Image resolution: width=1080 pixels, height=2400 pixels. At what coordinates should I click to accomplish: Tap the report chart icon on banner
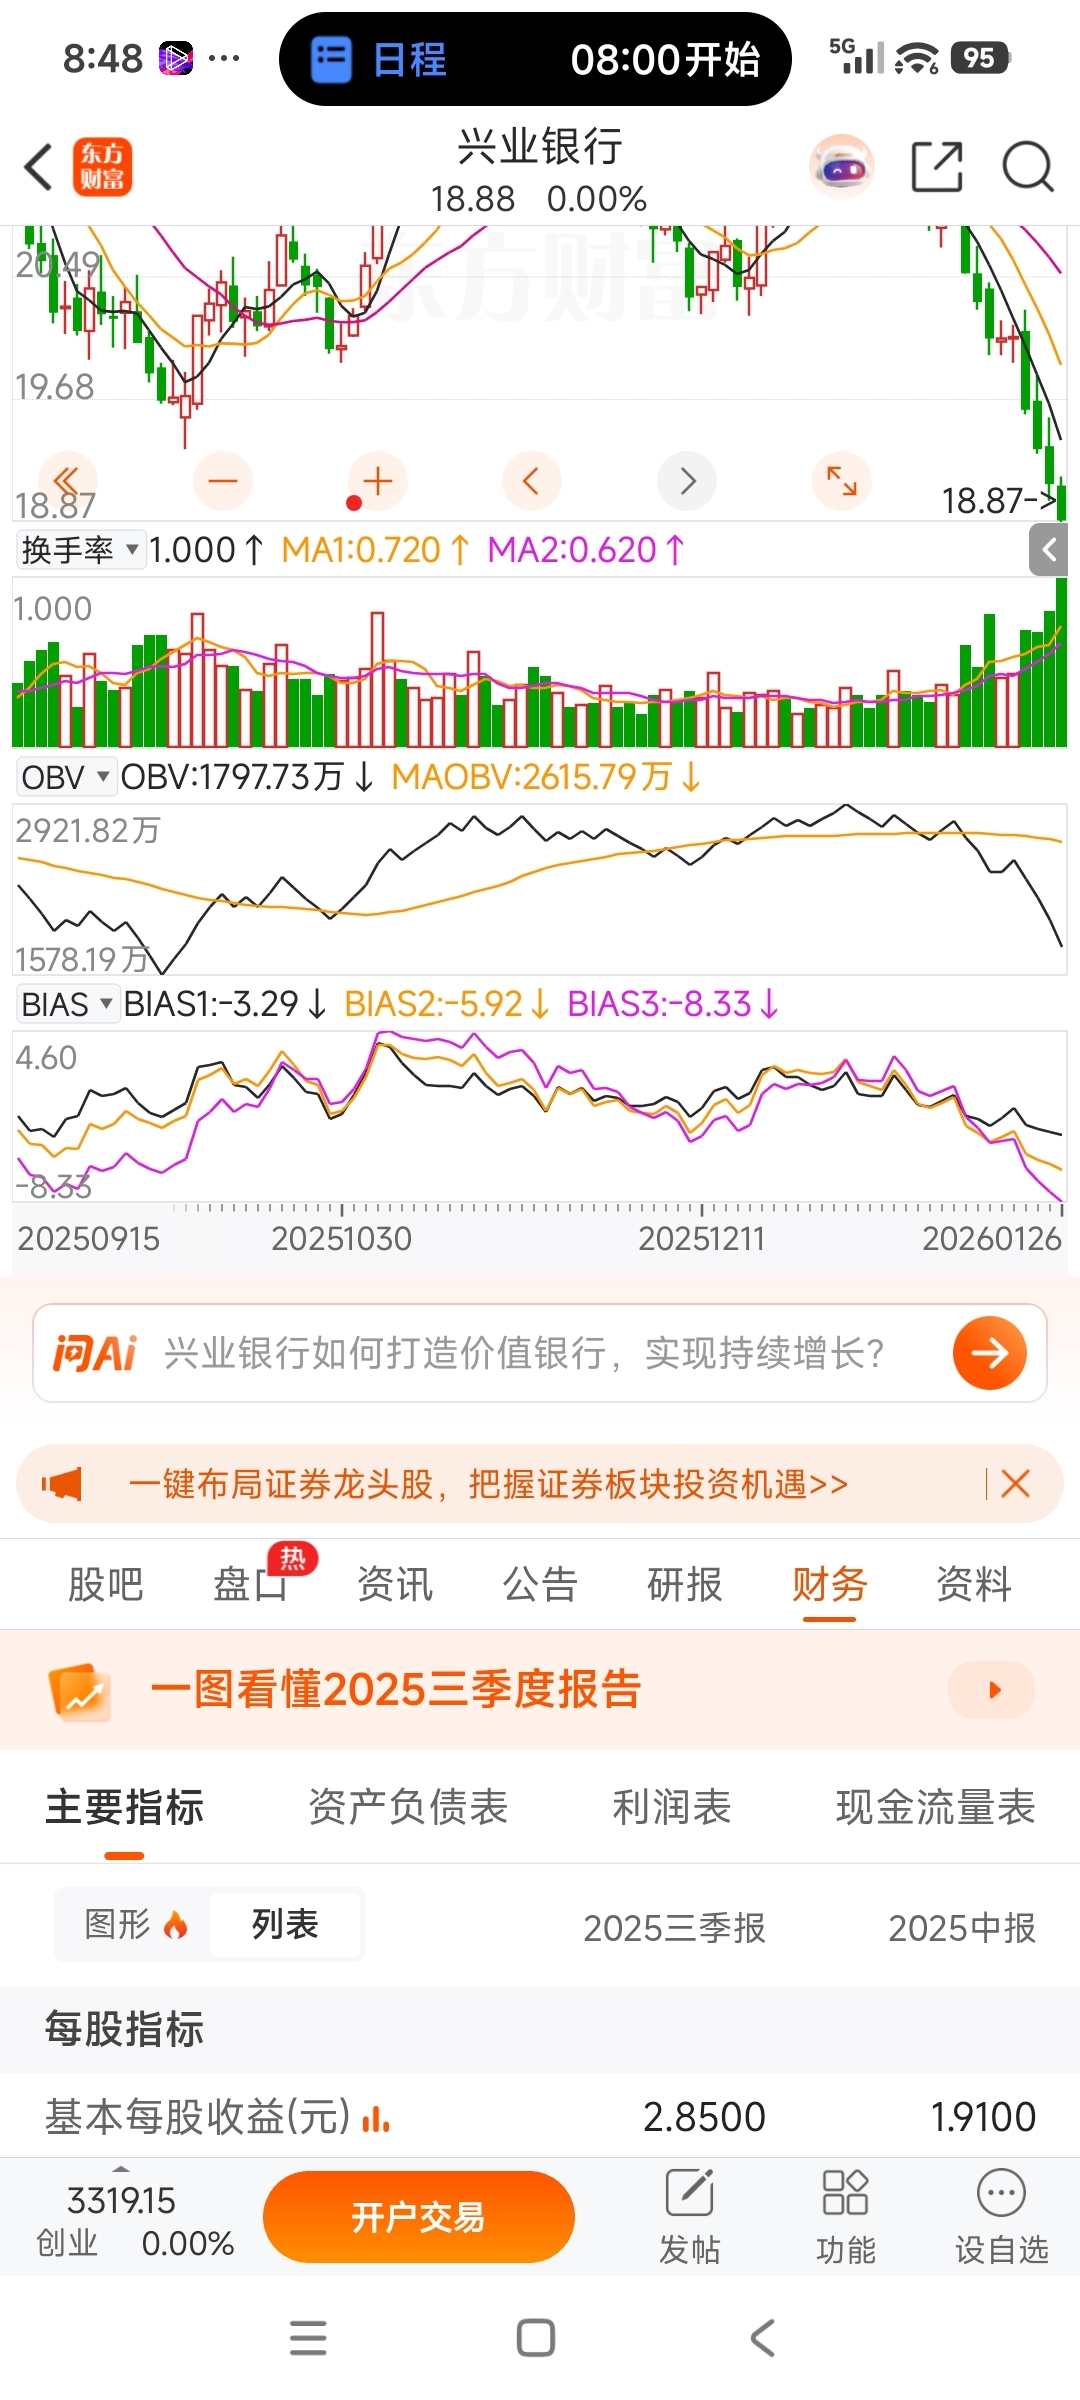coord(80,1692)
